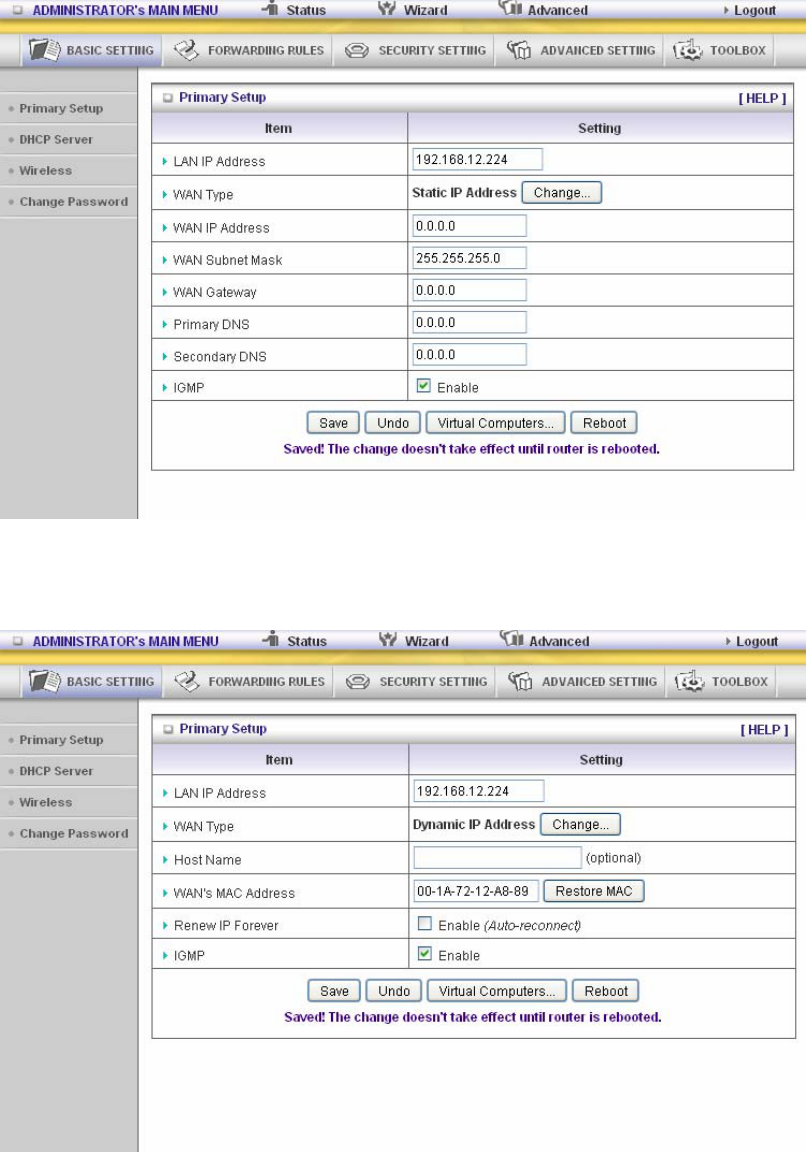Focus the WAN Subnet Mask field
Image resolution: width=806 pixels, height=1152 pixels.
coord(469,258)
